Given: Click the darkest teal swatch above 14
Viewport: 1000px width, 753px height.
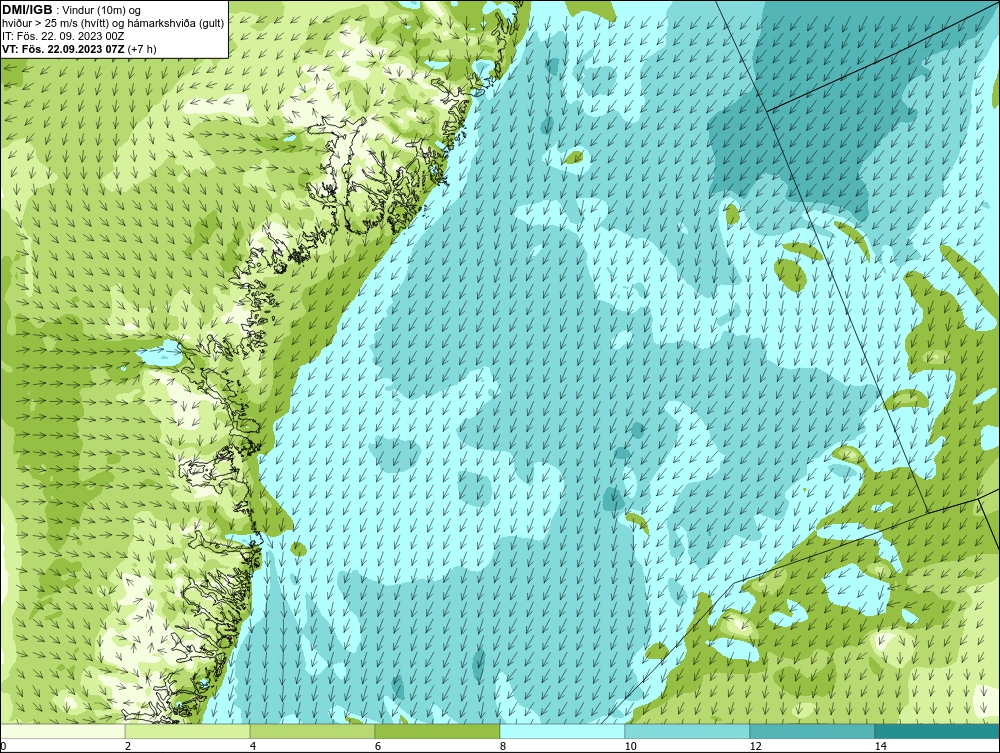Looking at the screenshot, I should click(938, 731).
